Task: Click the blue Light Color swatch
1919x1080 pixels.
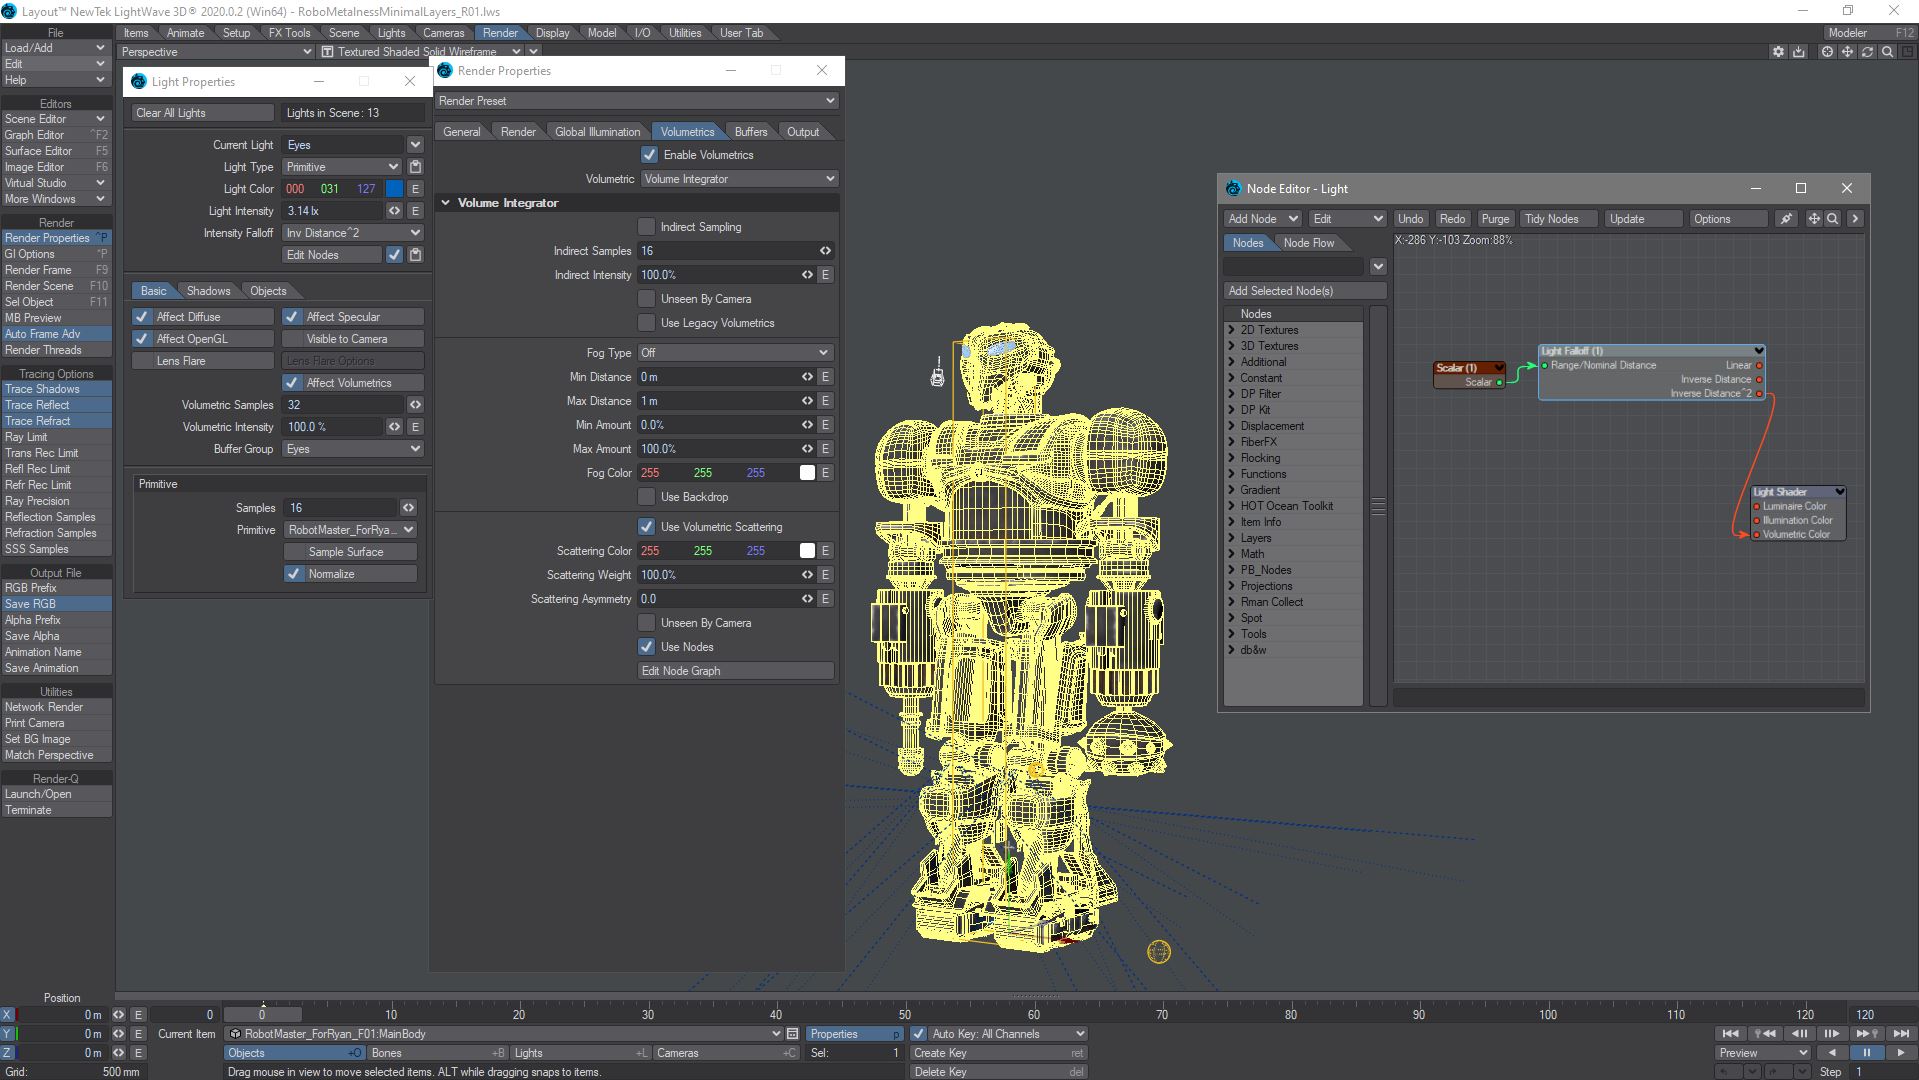Action: pos(394,189)
